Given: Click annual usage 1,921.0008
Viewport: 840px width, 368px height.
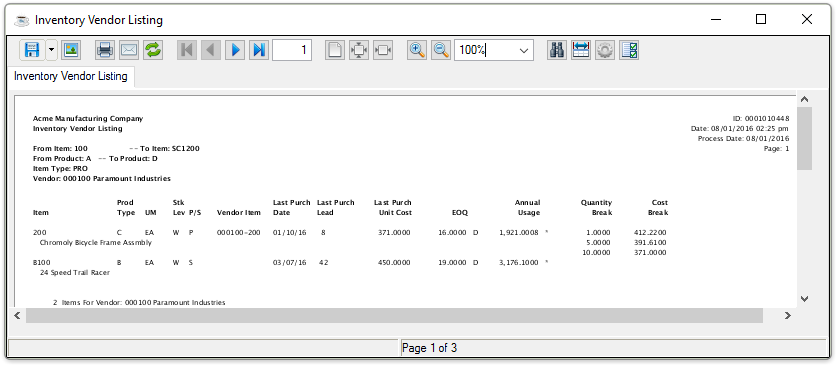Looking at the screenshot, I should (x=519, y=232).
